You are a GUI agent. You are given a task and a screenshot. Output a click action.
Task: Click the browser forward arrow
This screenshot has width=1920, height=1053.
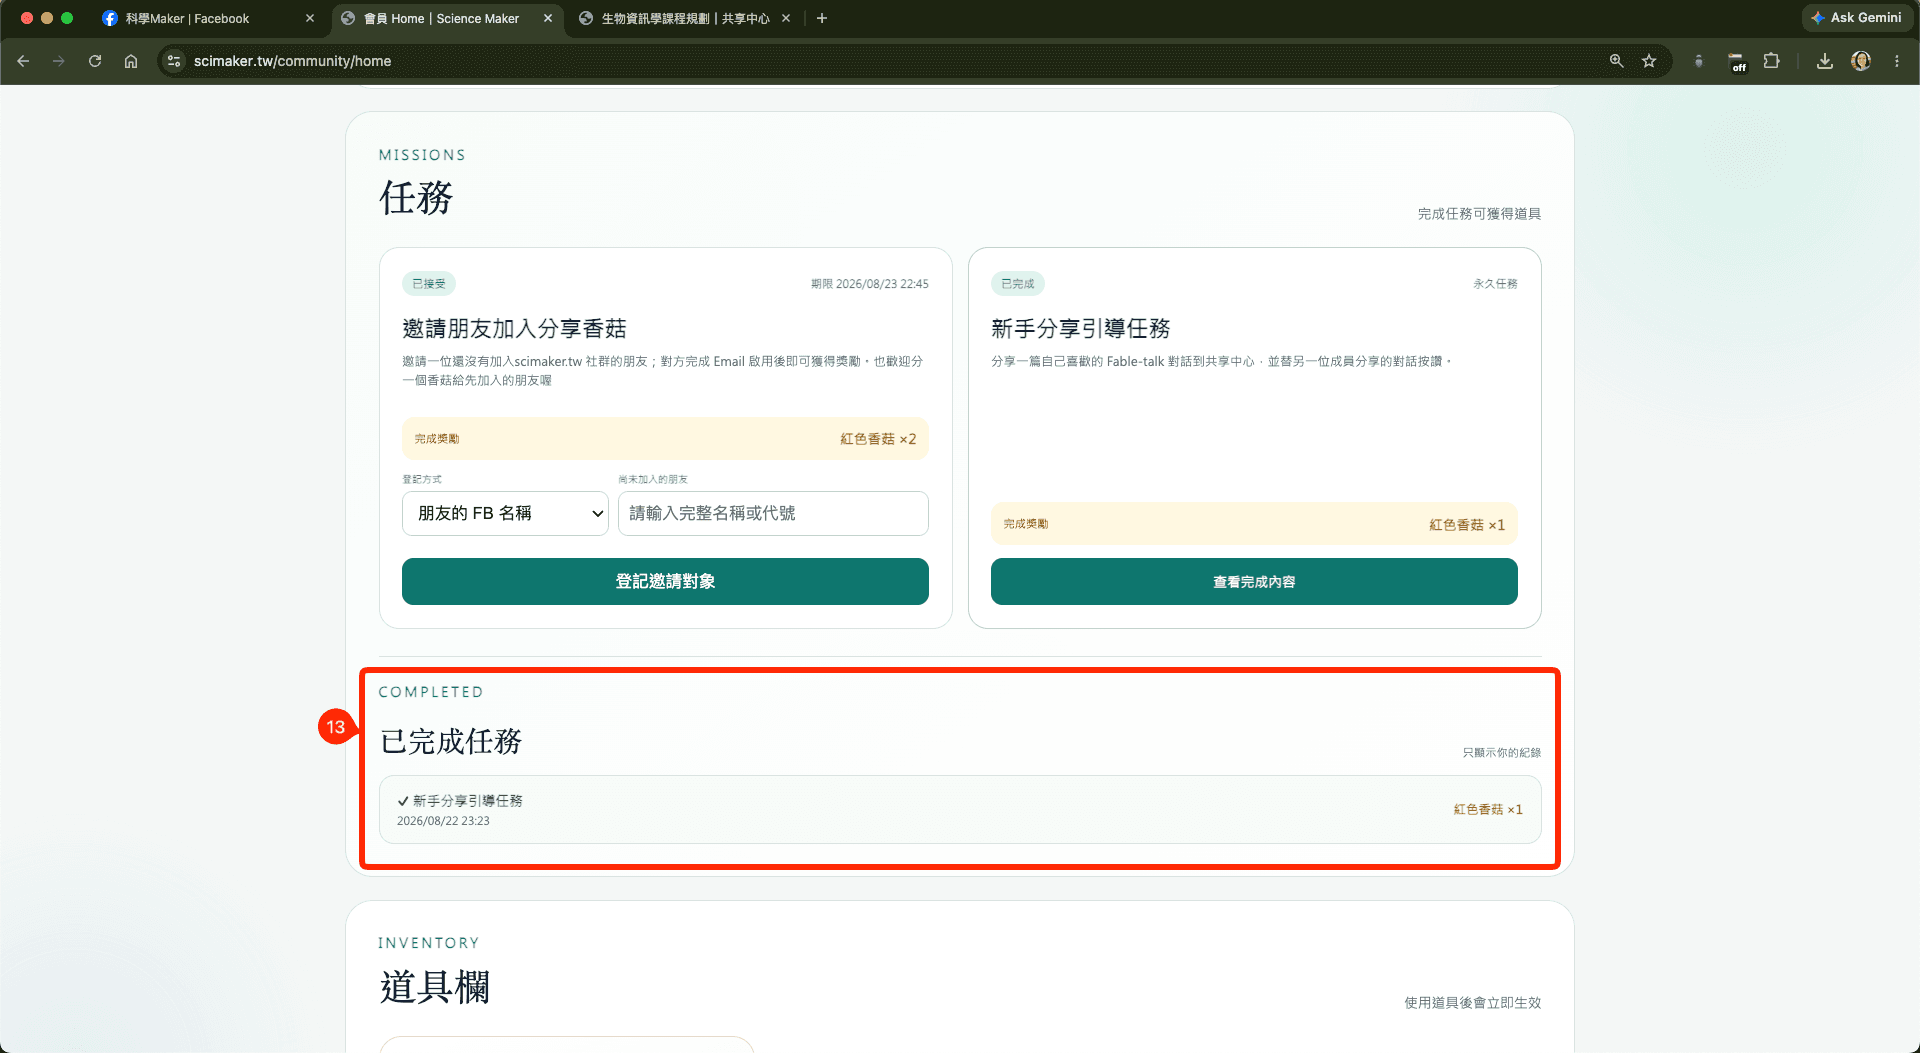59,61
